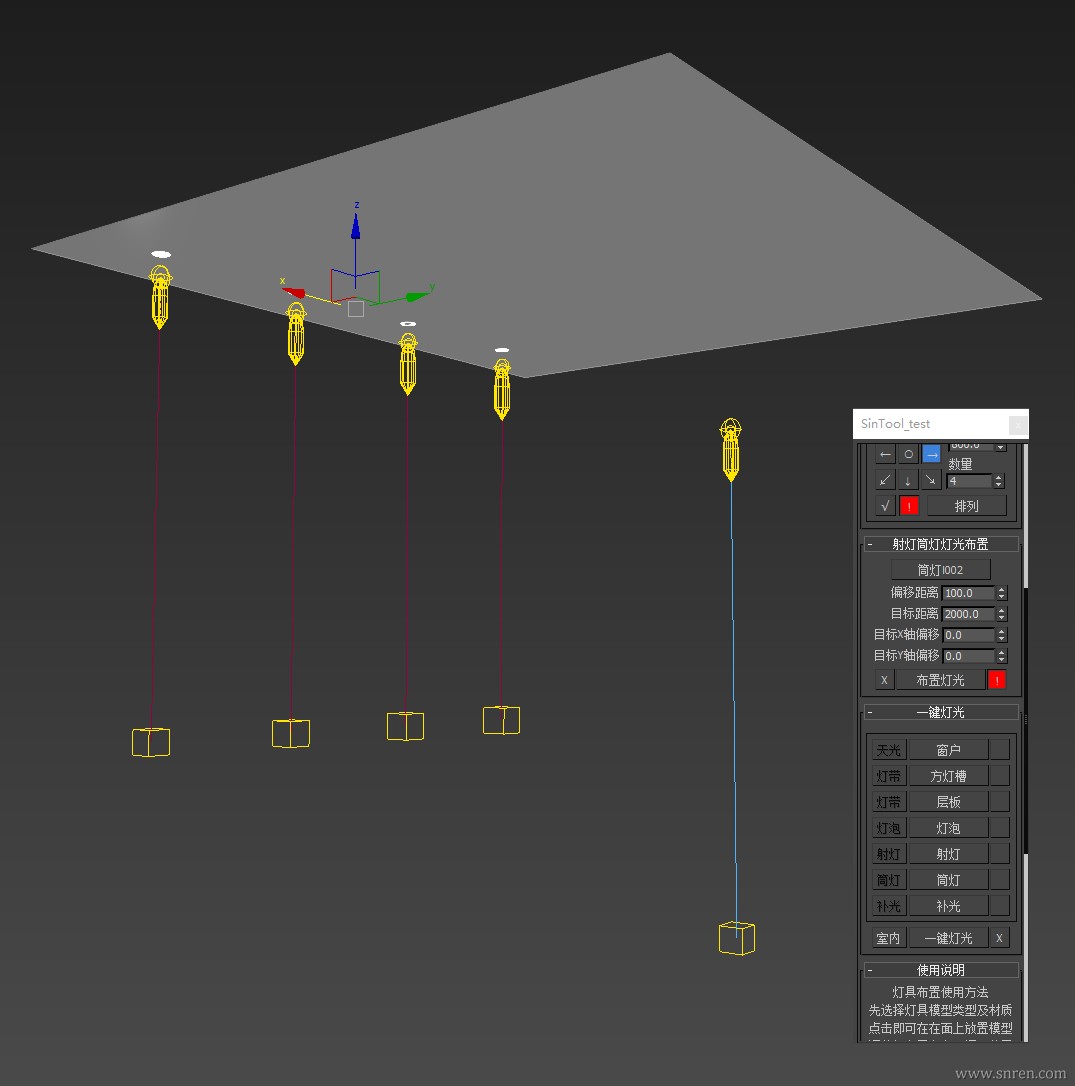Click the right-hand 补光 button
This screenshot has width=1075, height=1086.
tap(948, 906)
